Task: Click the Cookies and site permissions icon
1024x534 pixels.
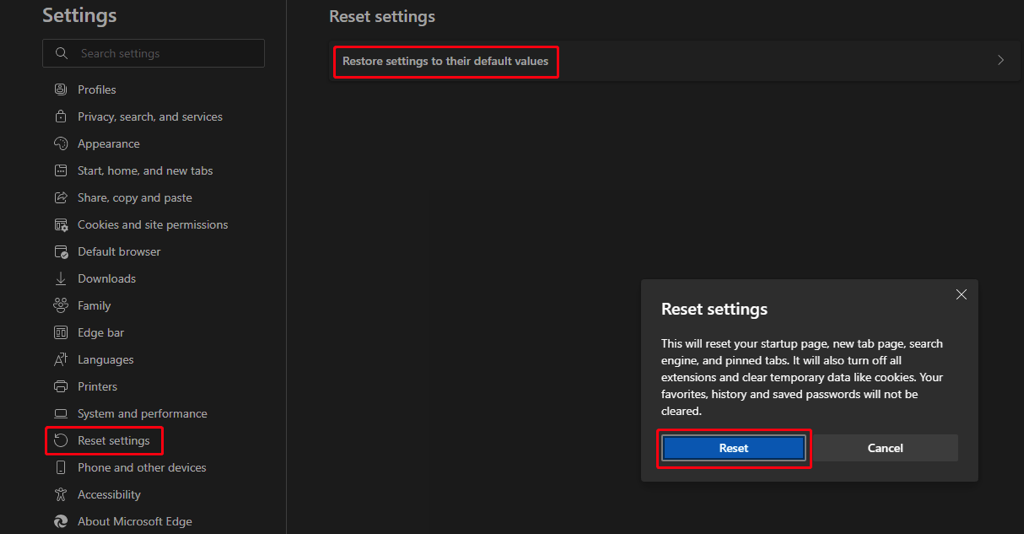Action: point(61,225)
